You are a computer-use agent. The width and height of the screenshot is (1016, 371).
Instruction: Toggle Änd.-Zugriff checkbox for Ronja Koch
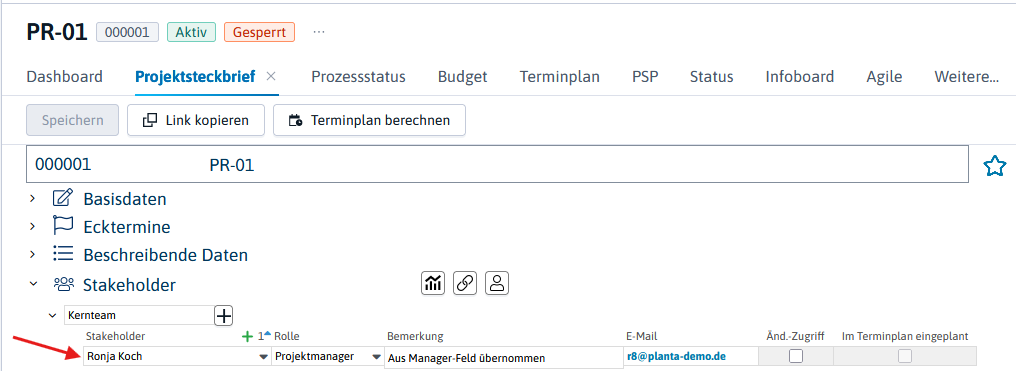click(796, 355)
